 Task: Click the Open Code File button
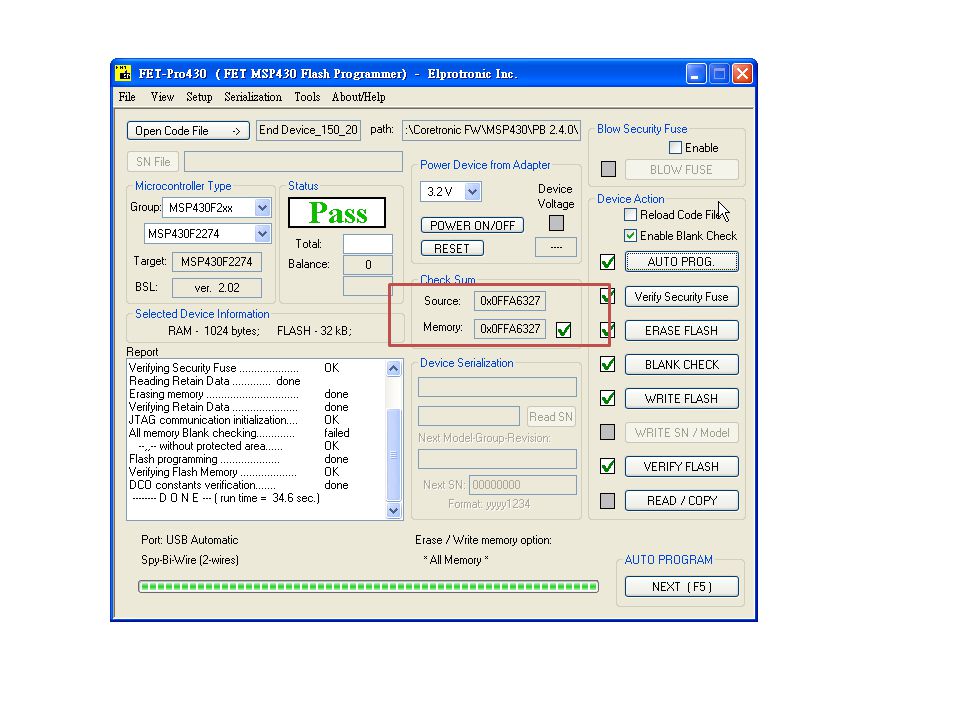click(188, 130)
